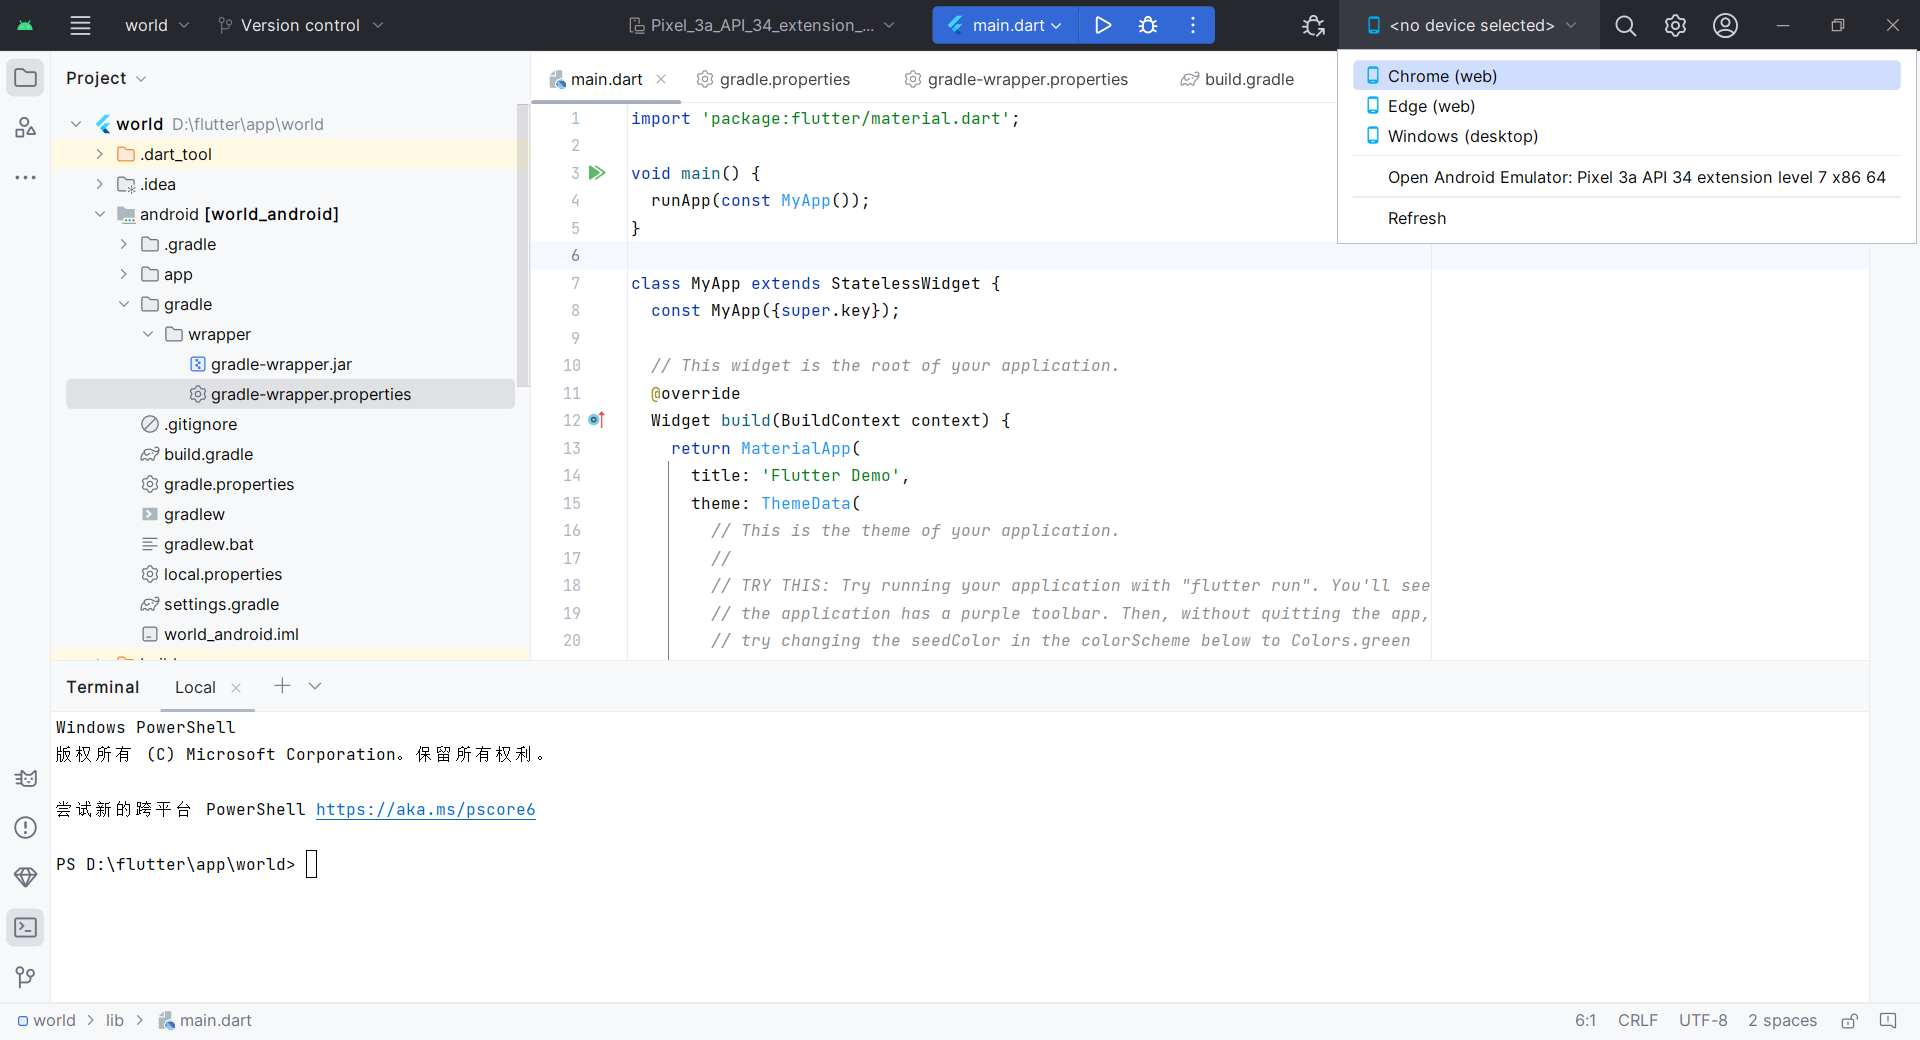Expand the .gradle folder
Image resolution: width=1920 pixels, height=1040 pixels.
124,244
